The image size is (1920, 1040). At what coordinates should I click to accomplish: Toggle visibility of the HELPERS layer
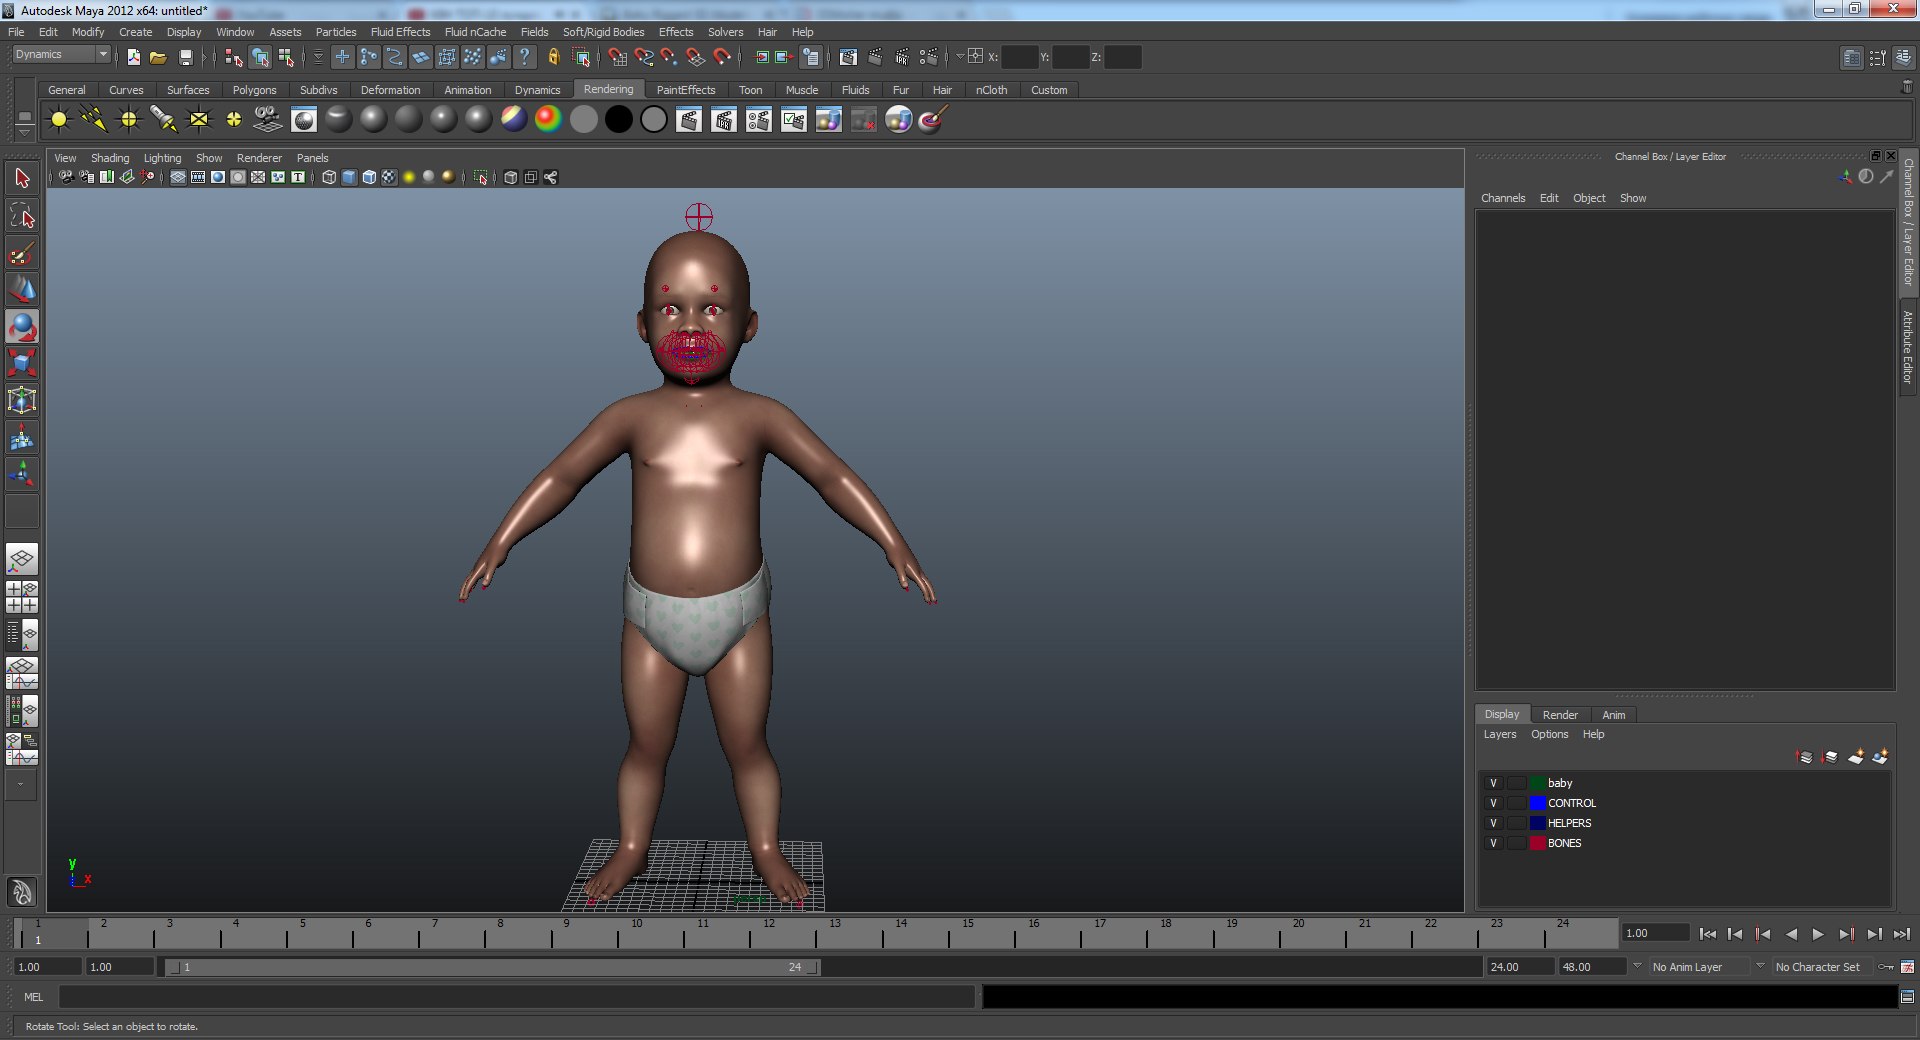(x=1494, y=823)
